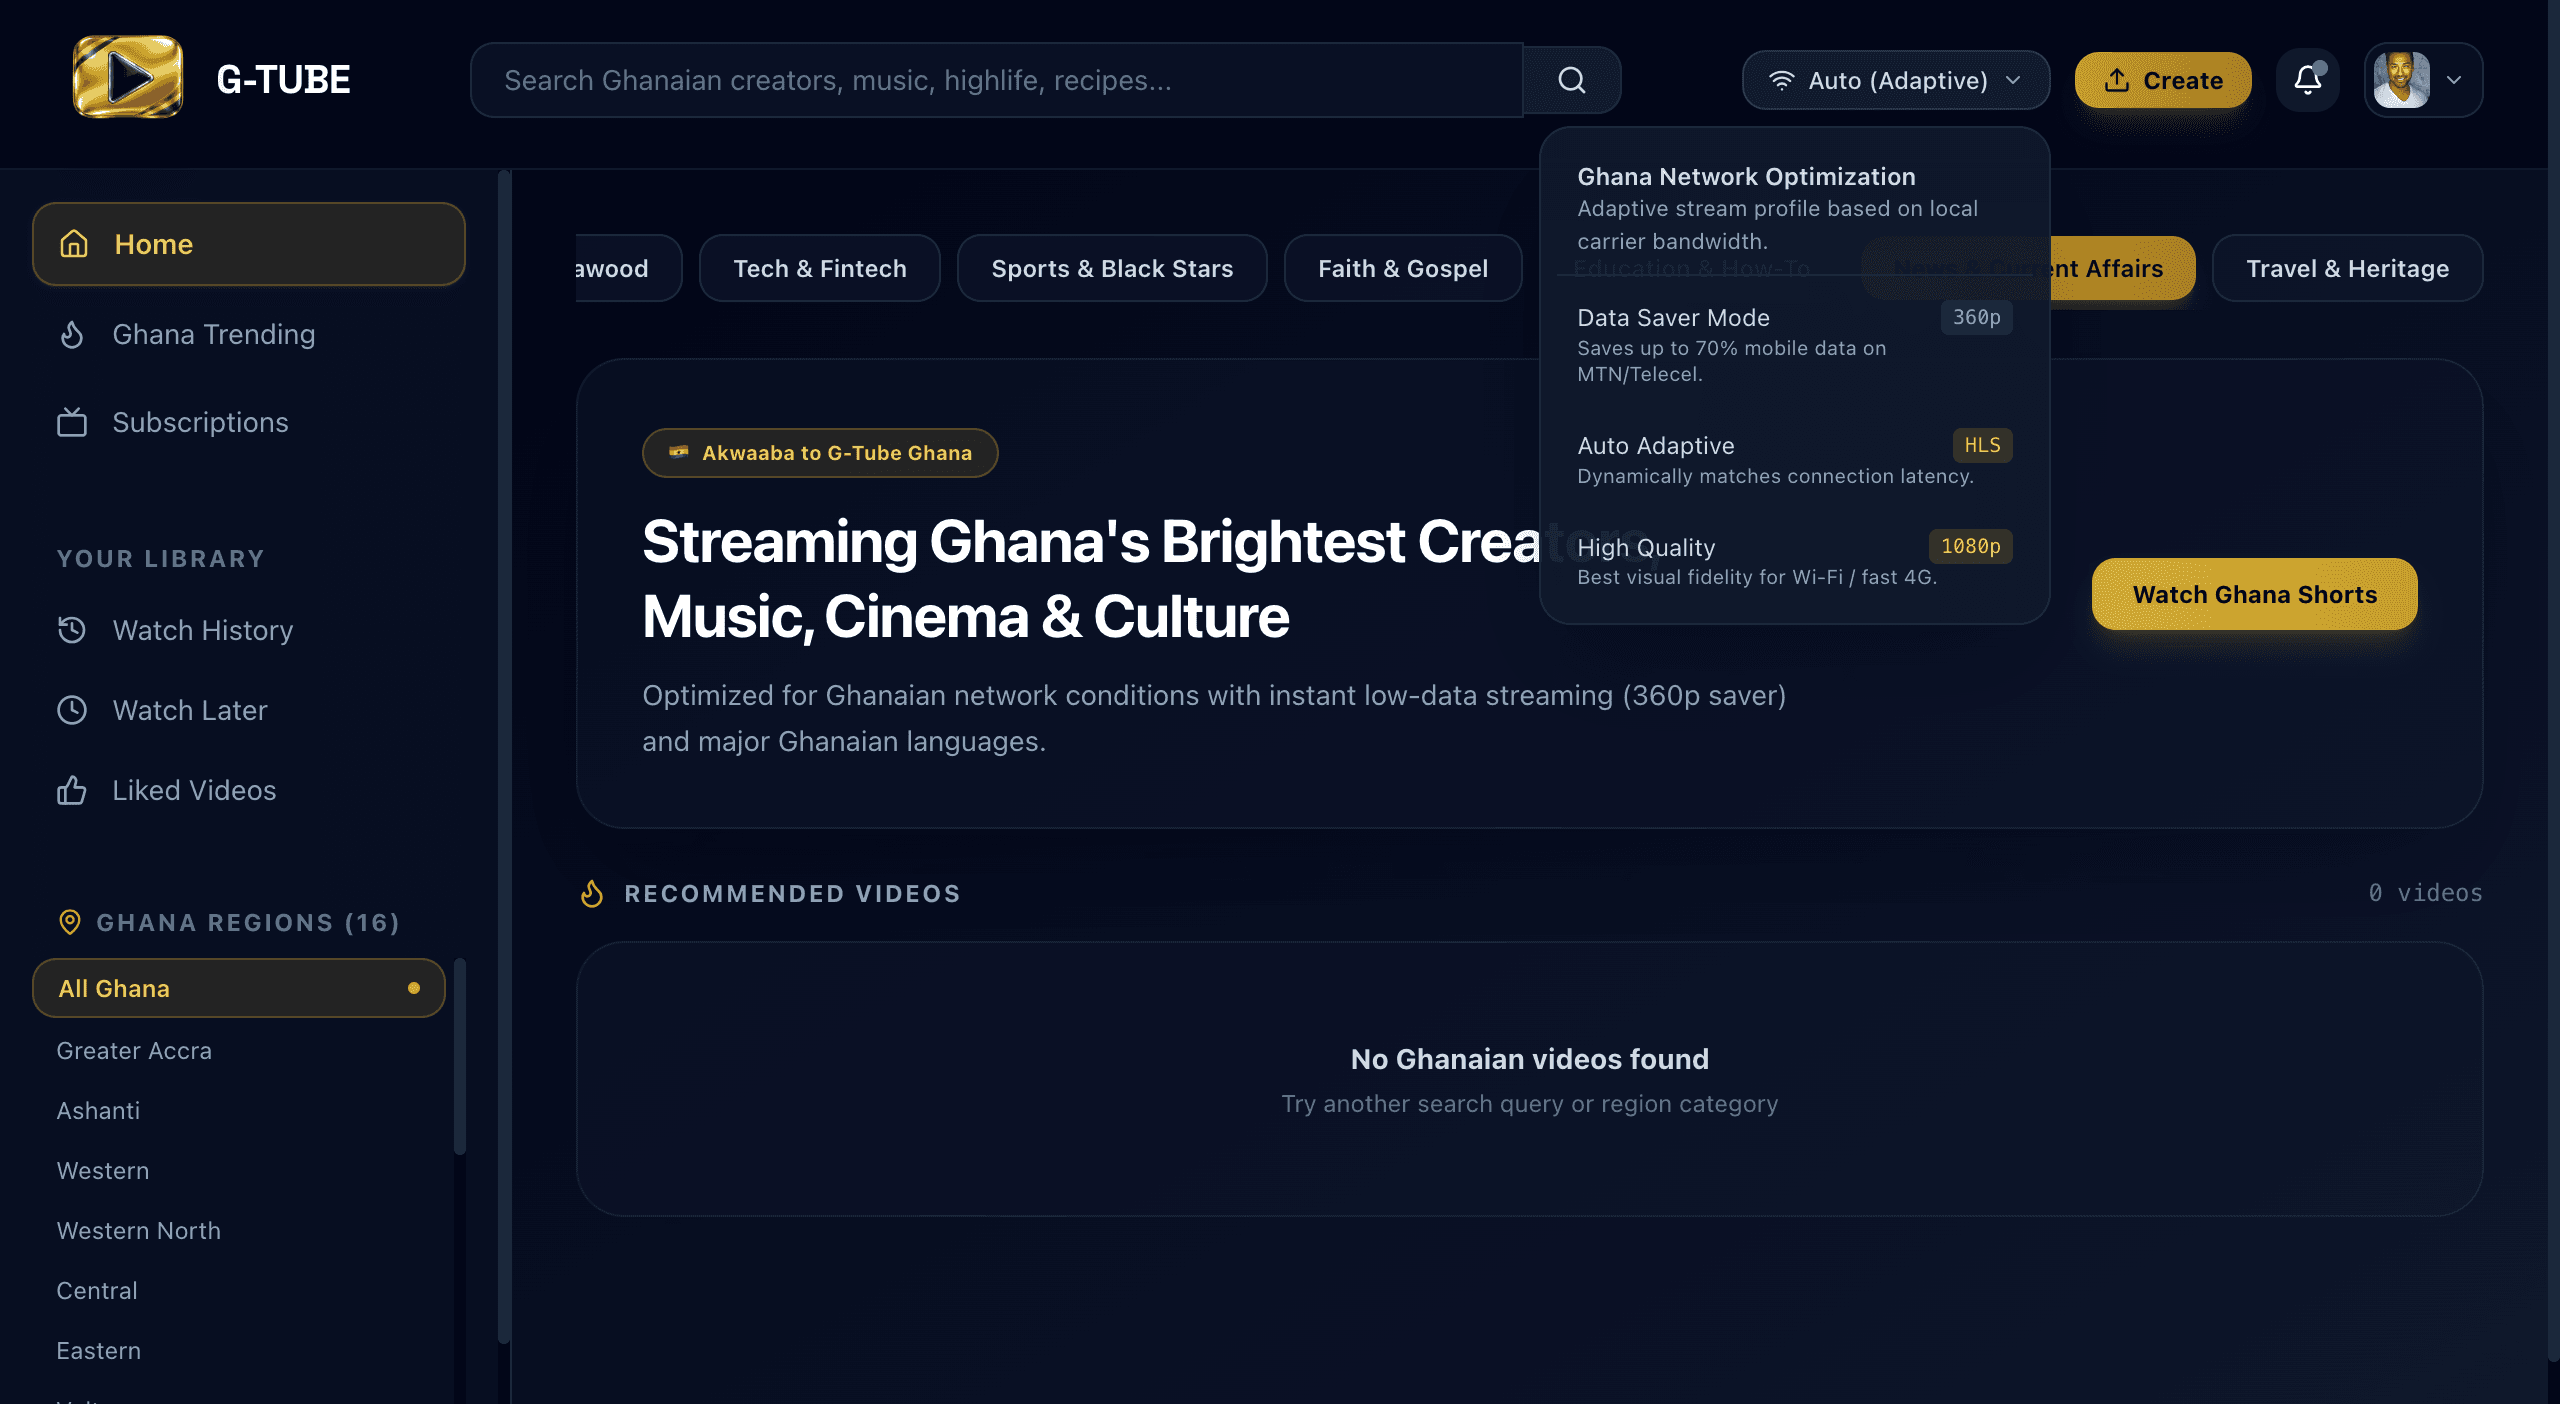Click the Ghana Trending flame icon
The image size is (2560, 1404).
[72, 334]
